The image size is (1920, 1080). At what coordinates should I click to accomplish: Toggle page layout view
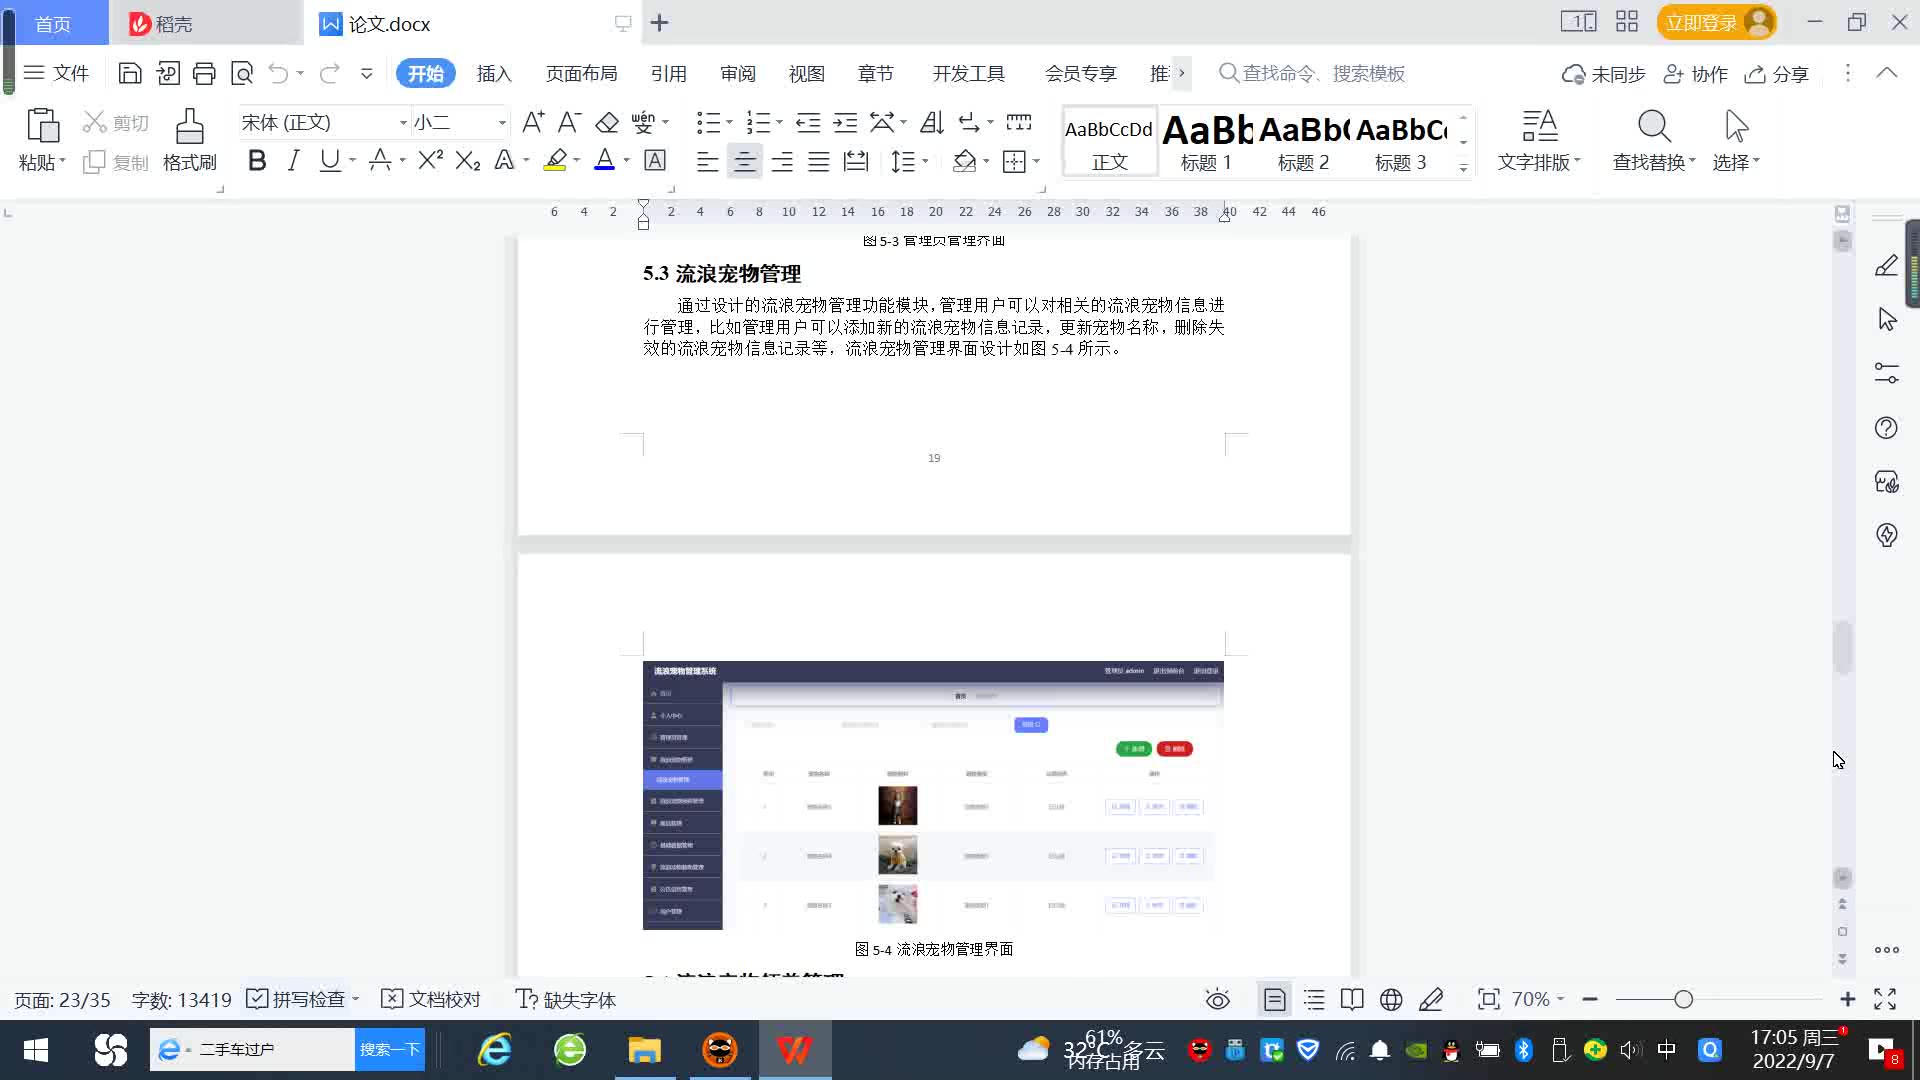[x=1274, y=999]
